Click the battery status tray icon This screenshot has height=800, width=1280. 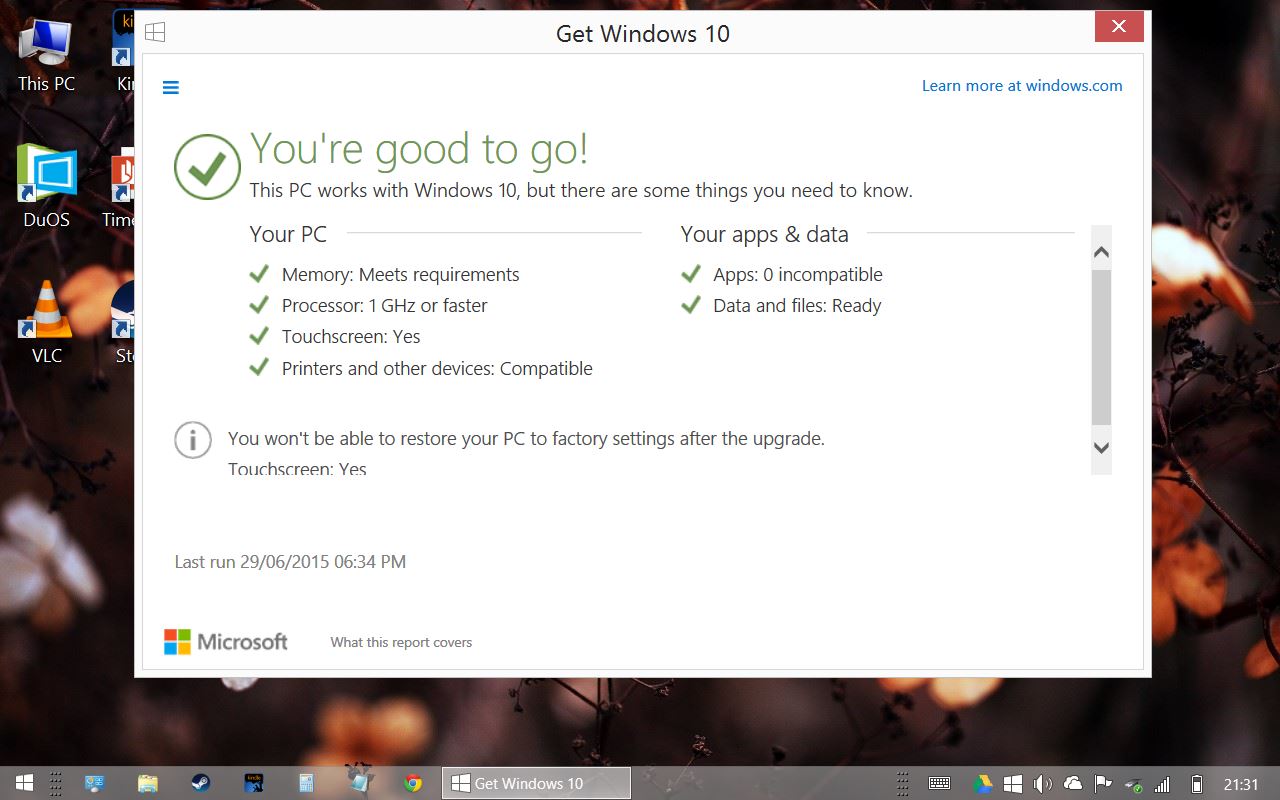(x=1197, y=784)
